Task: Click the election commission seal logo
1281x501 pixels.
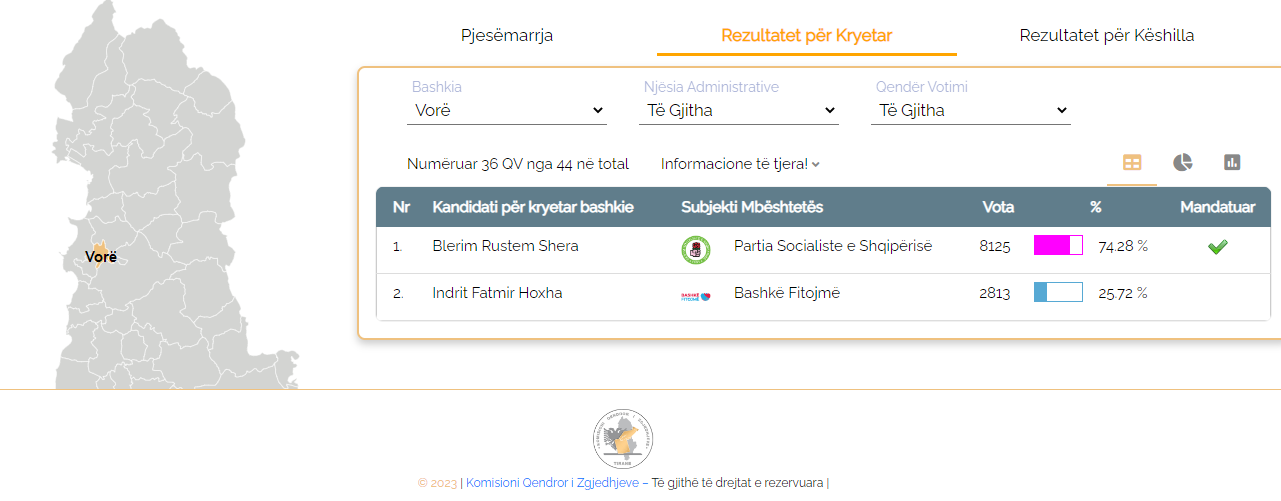Action: pyautogui.click(x=624, y=439)
